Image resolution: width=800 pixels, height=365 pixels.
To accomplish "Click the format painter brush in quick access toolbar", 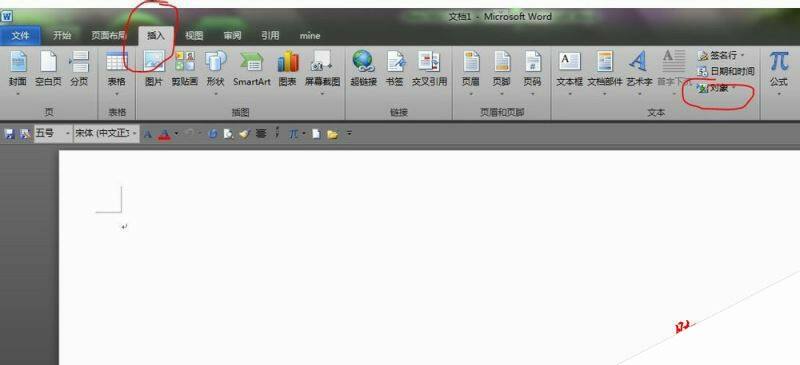I will (245, 134).
